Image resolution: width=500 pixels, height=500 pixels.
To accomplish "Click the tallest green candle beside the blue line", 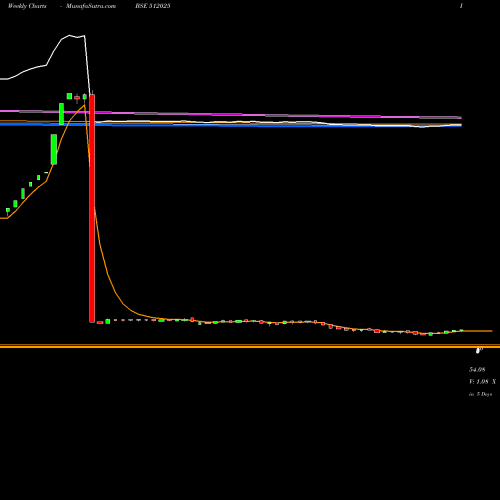I will [54, 149].
